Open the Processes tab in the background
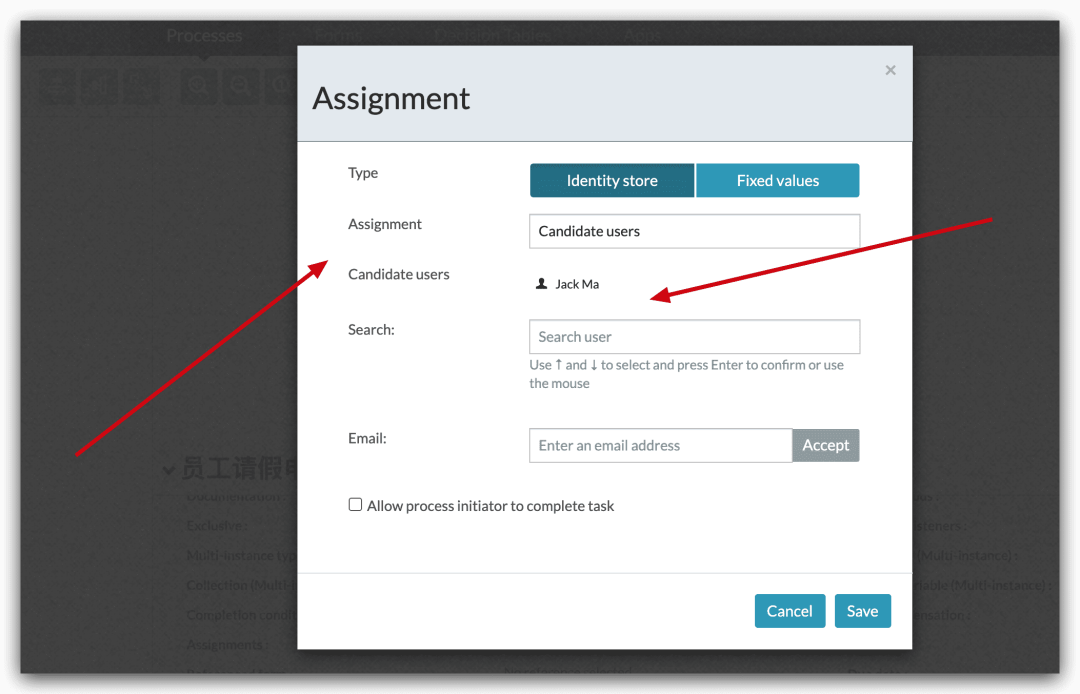1080x694 pixels. [x=205, y=35]
